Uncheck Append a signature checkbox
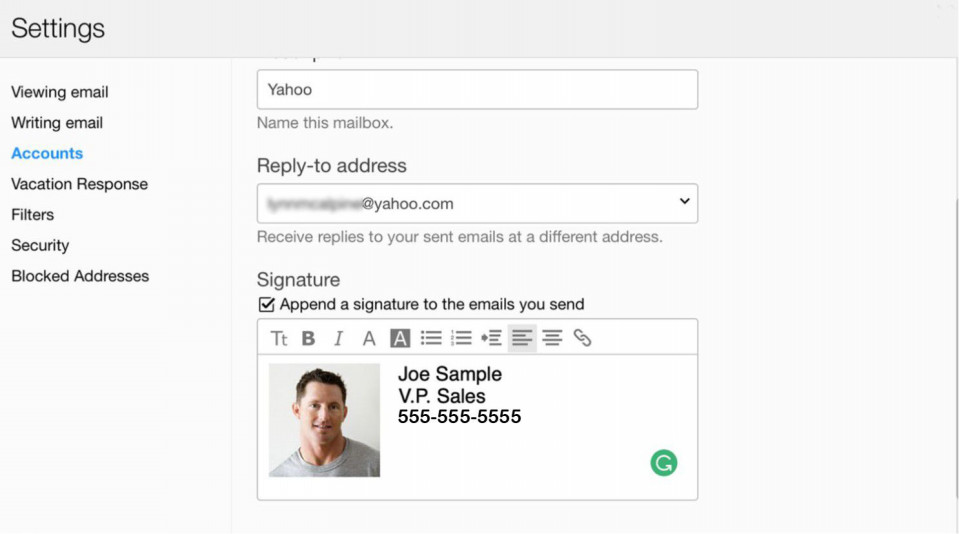959x534 pixels. (267, 304)
